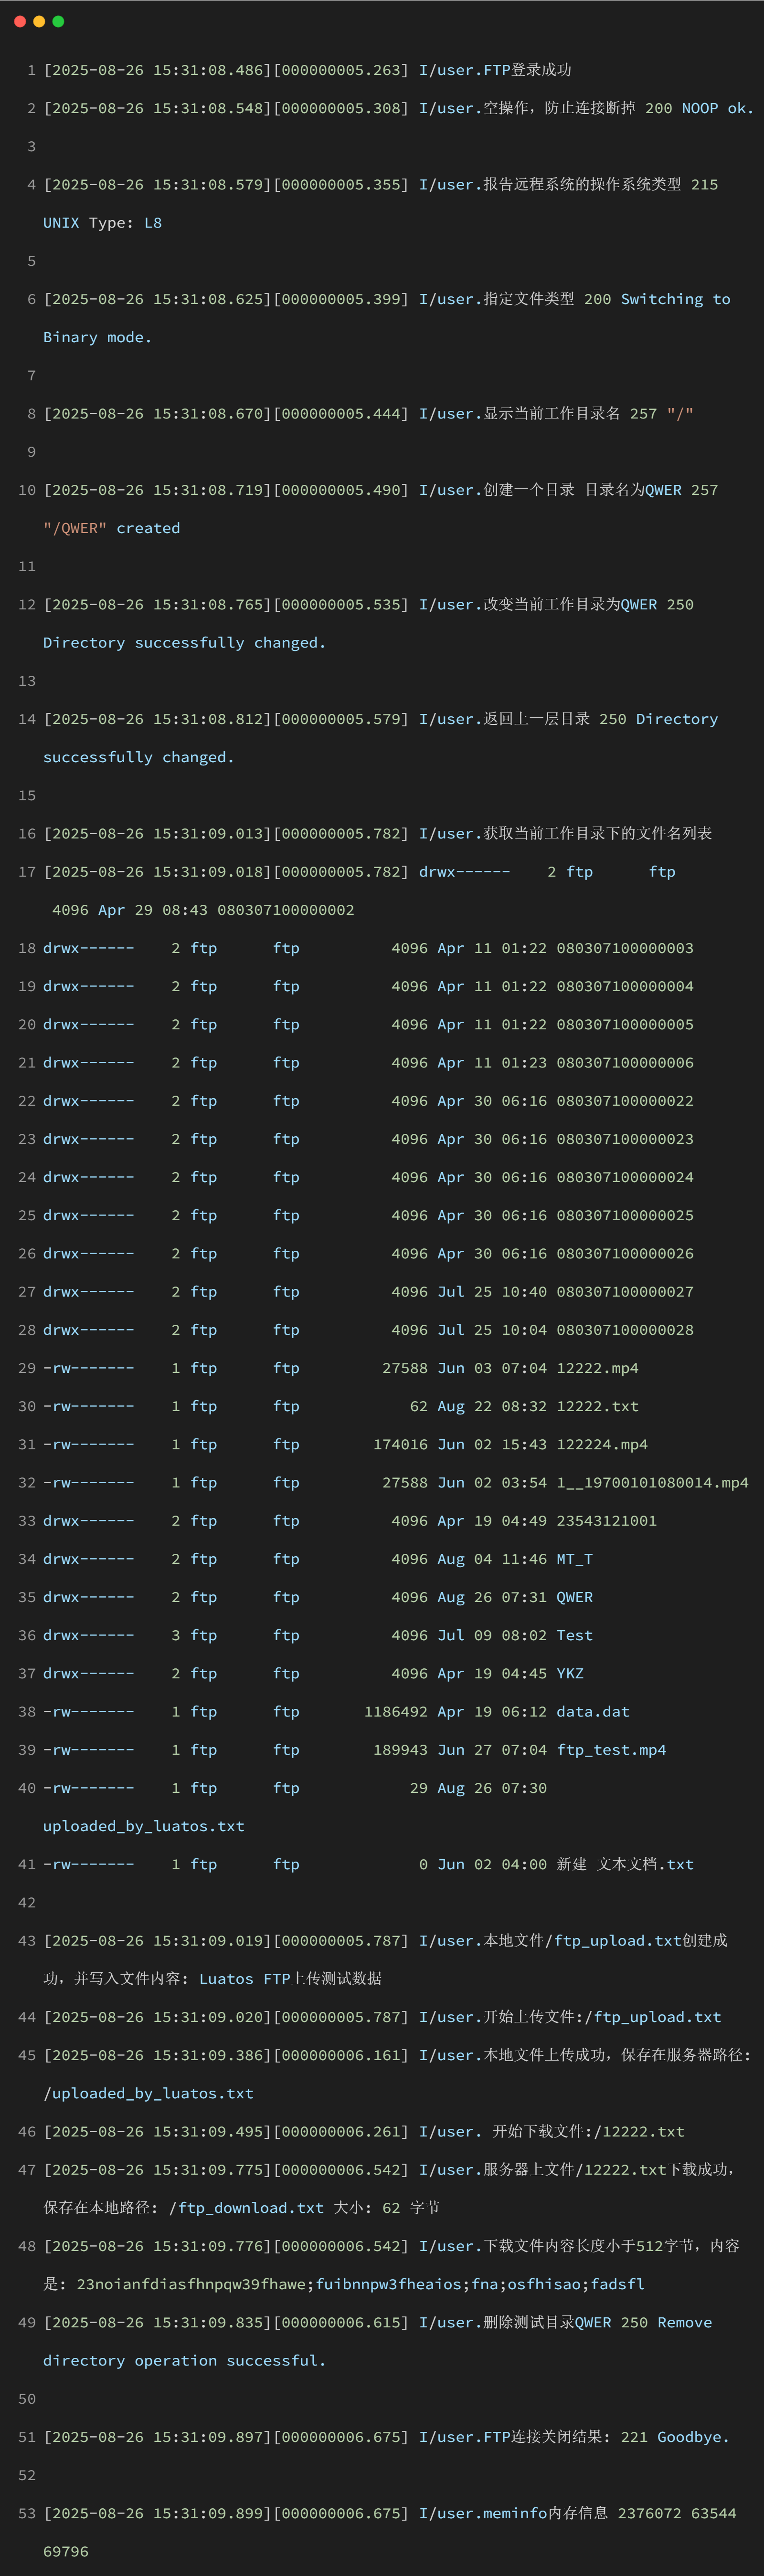Minimize the window using the yellow button
Image resolution: width=764 pixels, height=2576 pixels.
tap(39, 21)
